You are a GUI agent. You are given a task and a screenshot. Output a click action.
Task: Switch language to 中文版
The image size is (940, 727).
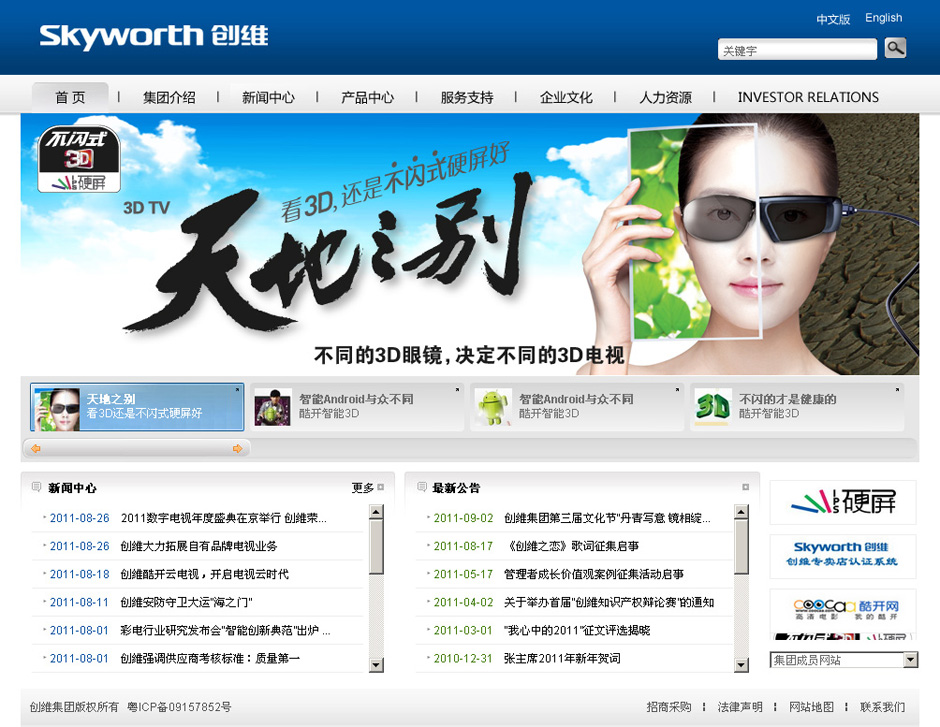[x=833, y=19]
